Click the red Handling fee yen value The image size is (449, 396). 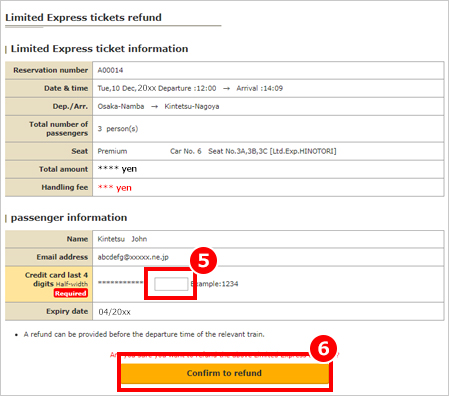point(114,188)
